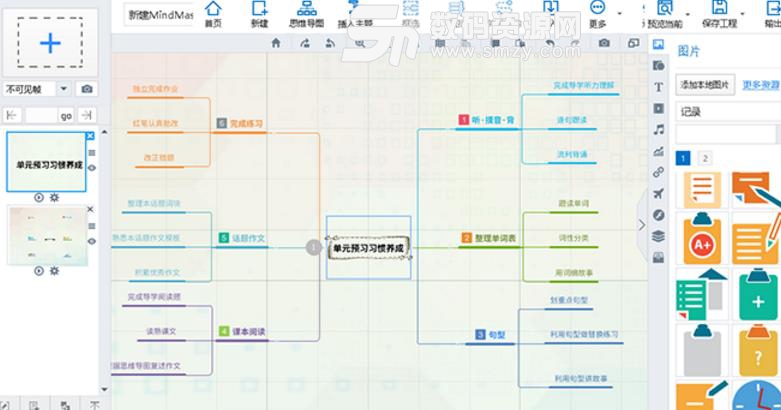
Task: Click the camera icon beside 不可见帧
Action: tap(87, 89)
